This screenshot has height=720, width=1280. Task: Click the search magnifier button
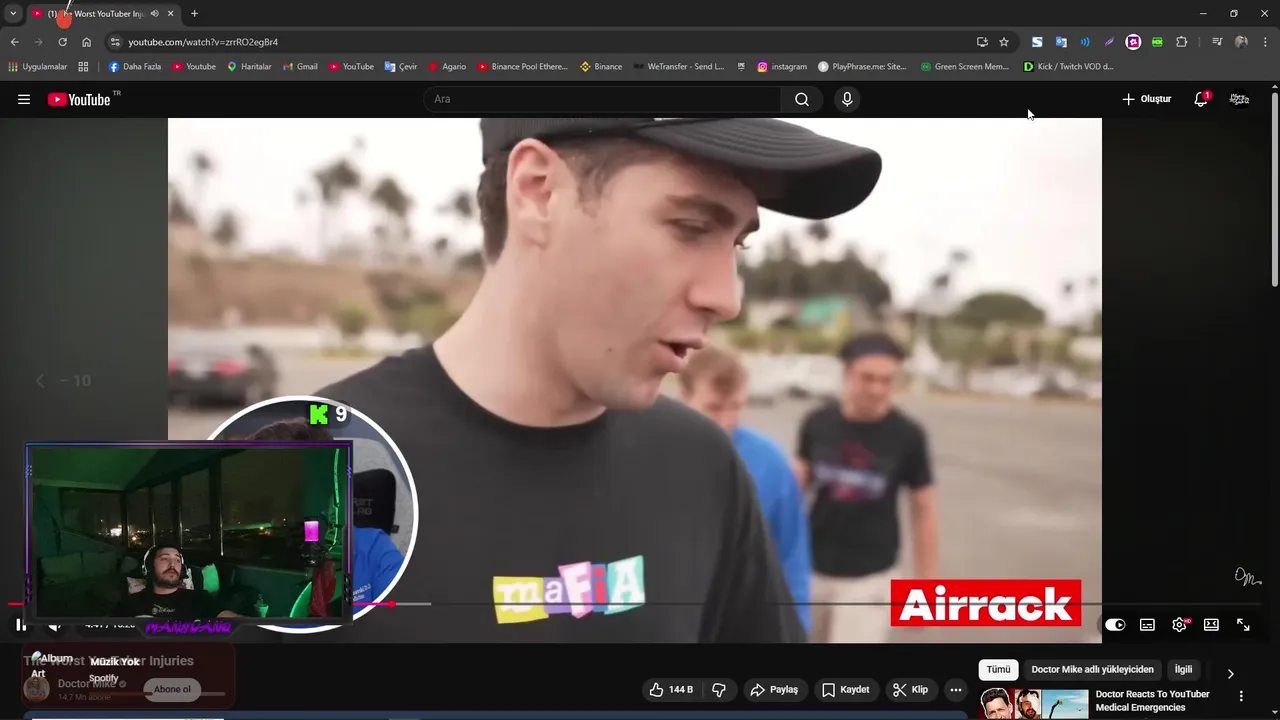[x=802, y=99]
